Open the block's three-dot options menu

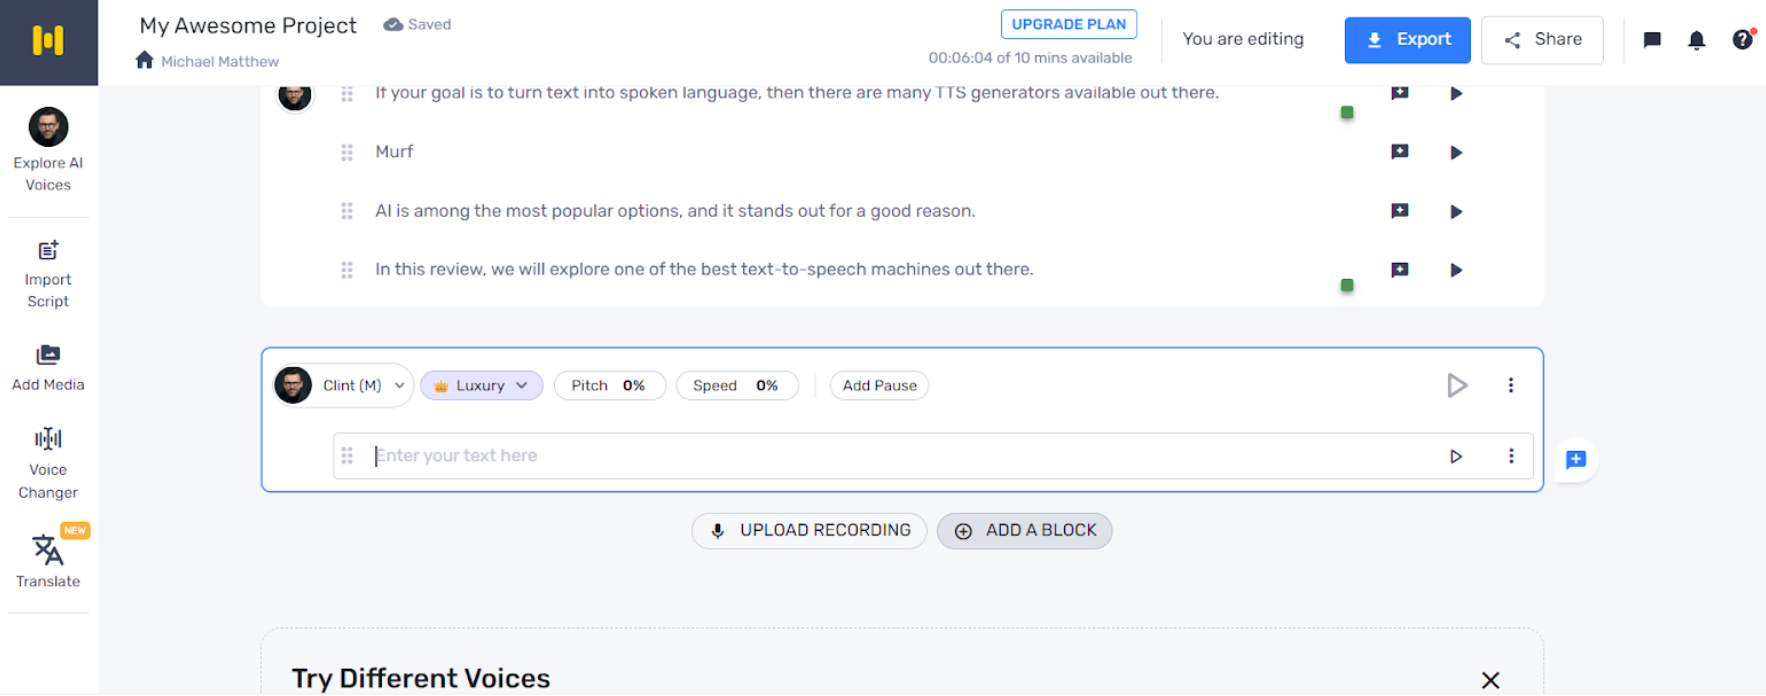pyautogui.click(x=1510, y=385)
